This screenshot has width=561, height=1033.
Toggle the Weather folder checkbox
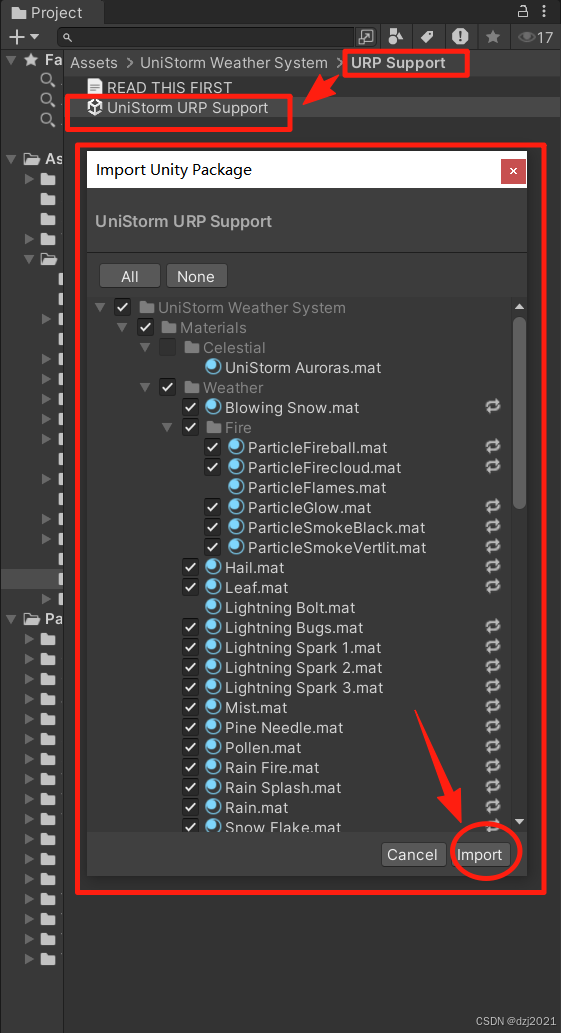coord(168,387)
